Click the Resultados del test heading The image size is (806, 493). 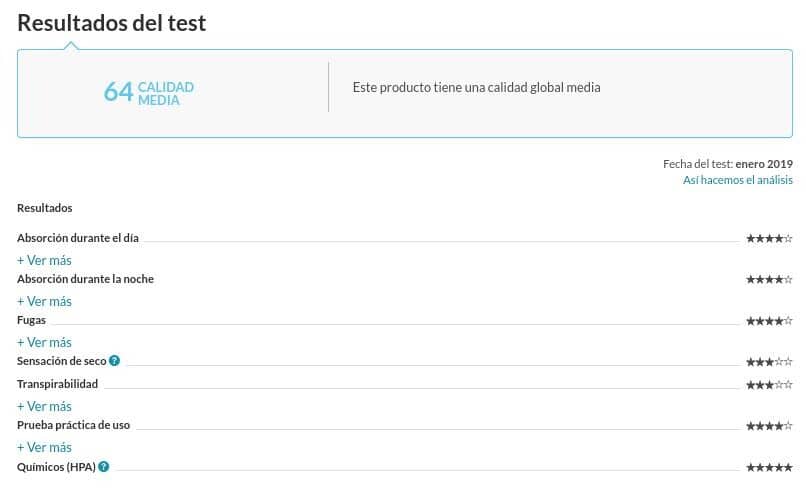click(x=112, y=23)
